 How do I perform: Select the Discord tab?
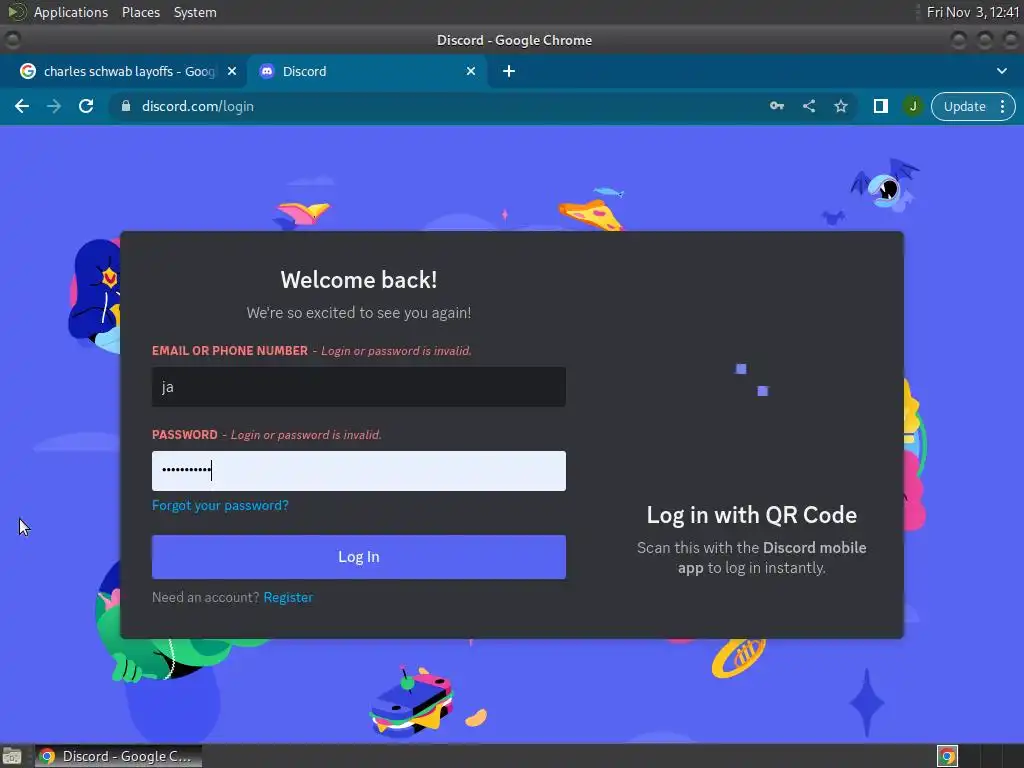(x=366, y=71)
